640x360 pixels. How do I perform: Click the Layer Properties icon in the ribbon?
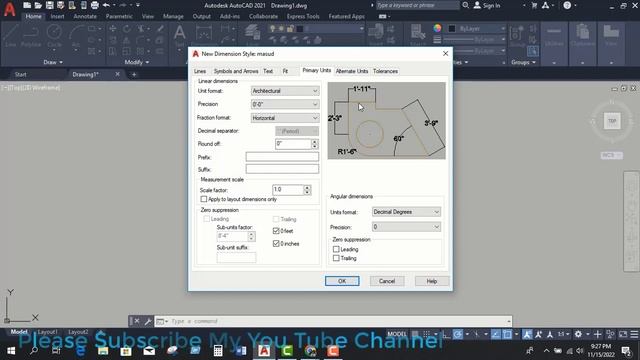point(253,33)
